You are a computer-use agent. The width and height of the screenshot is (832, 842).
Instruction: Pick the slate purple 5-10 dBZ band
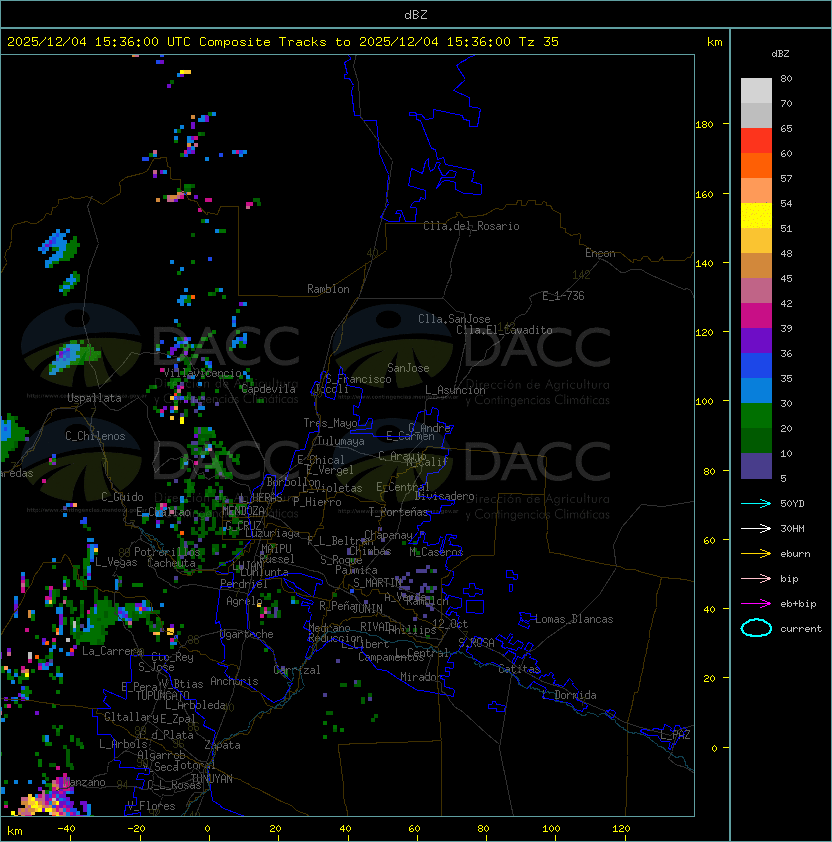756,466
